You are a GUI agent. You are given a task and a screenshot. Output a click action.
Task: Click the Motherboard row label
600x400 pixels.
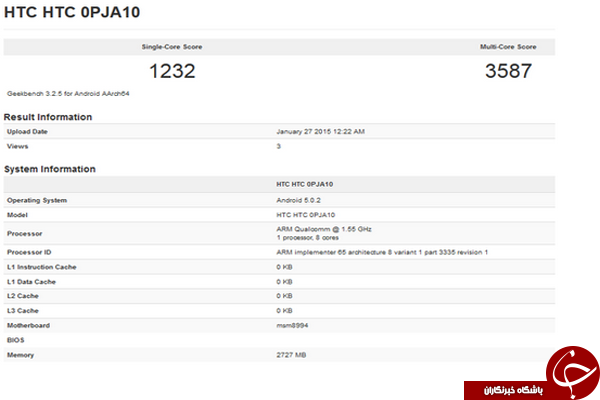28,325
